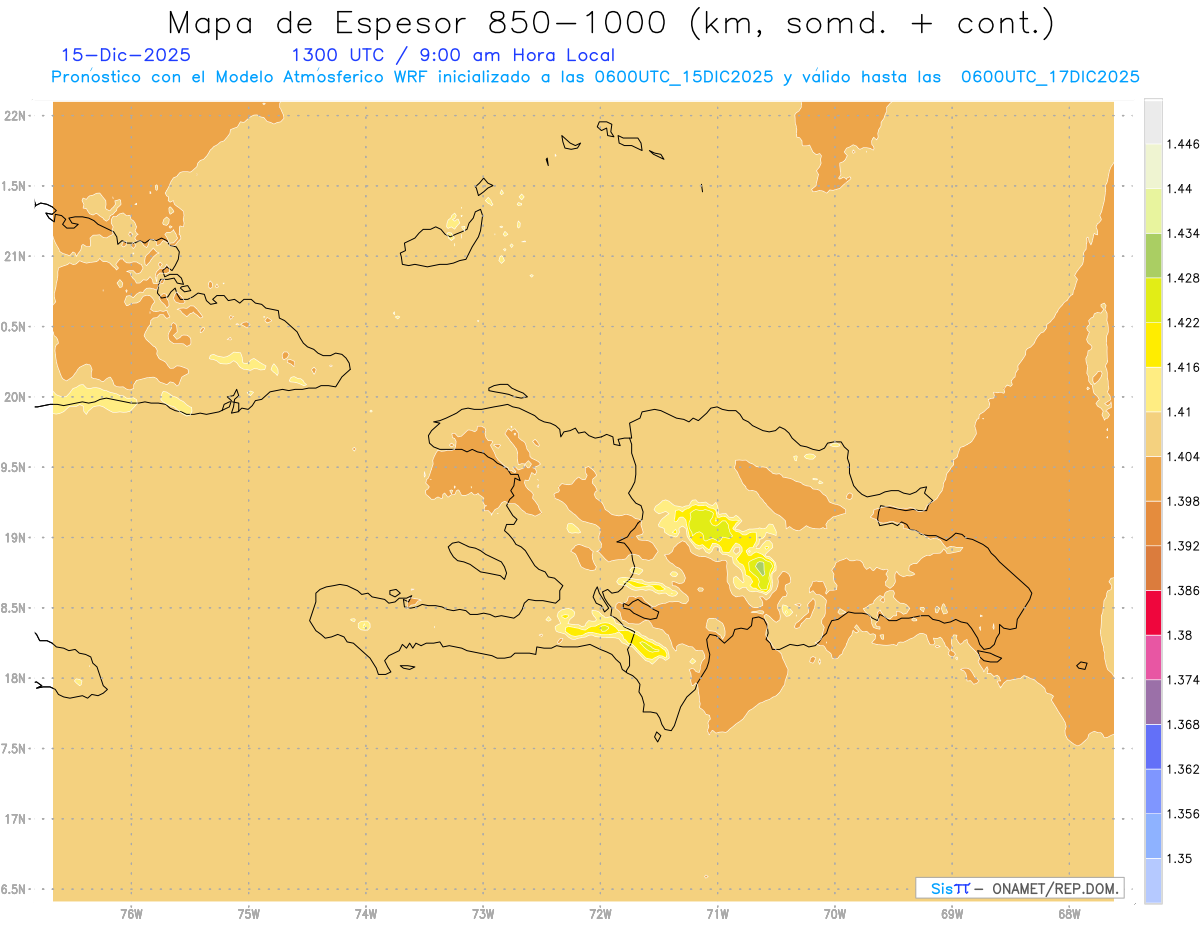Screen dimensions: 1200x927
Task: Click the '74W' longitude axis label
Action: click(x=366, y=914)
